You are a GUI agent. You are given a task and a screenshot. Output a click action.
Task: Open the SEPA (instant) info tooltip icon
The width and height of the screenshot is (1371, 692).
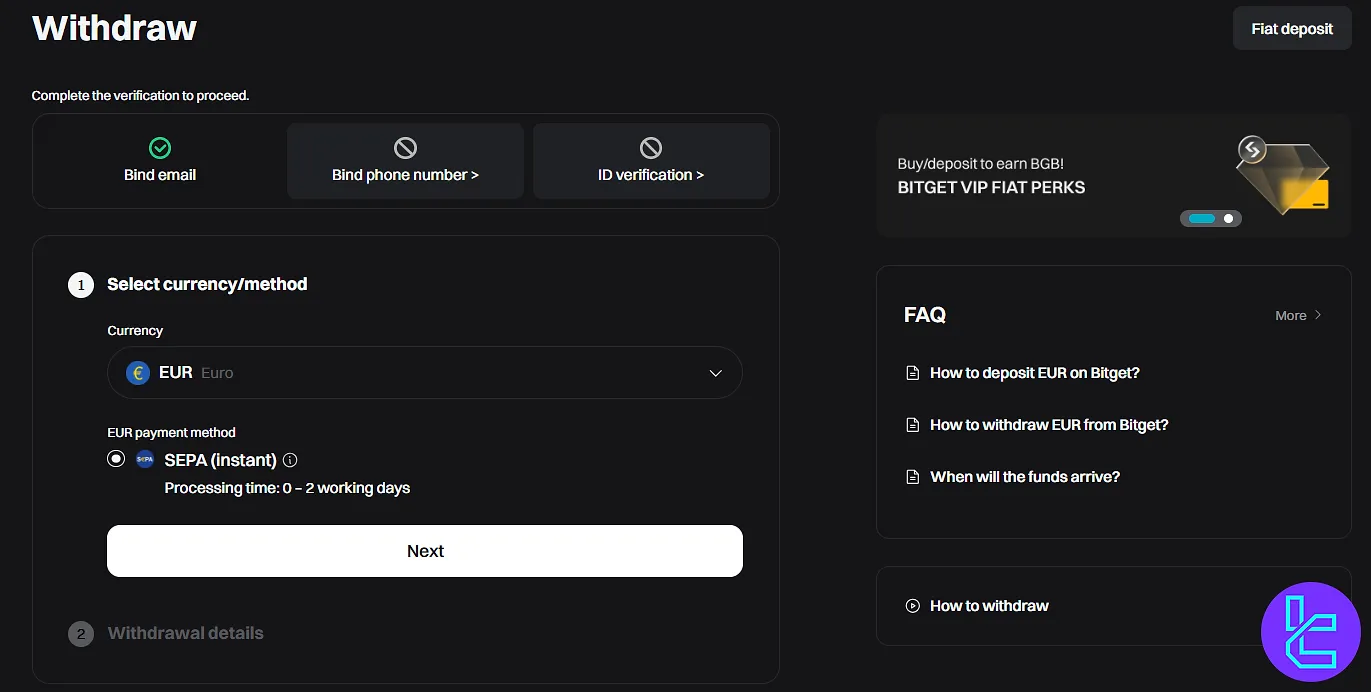(x=290, y=460)
